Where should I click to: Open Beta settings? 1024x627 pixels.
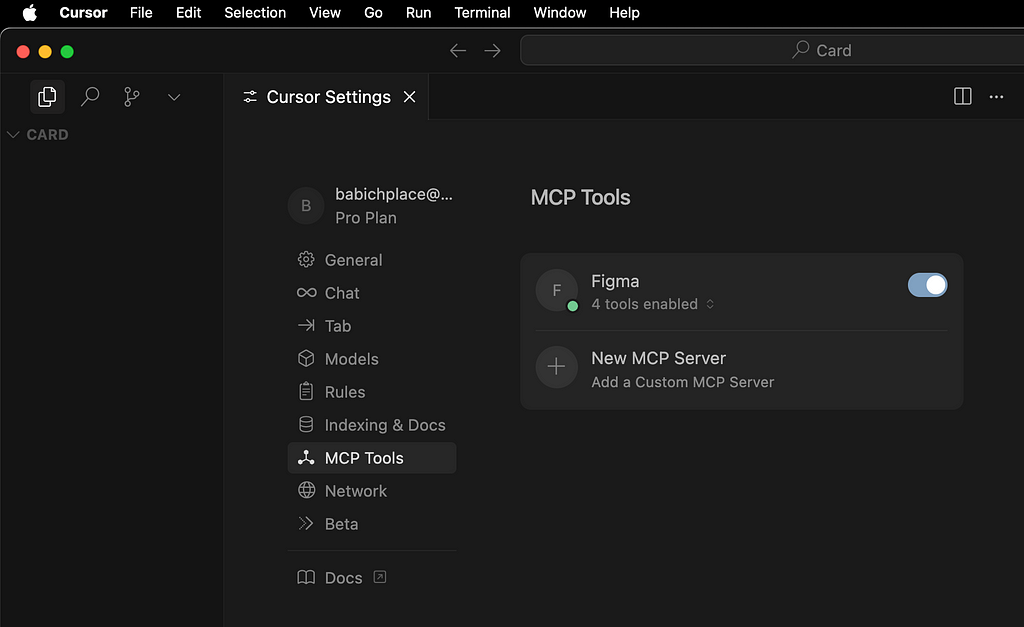[372, 524]
